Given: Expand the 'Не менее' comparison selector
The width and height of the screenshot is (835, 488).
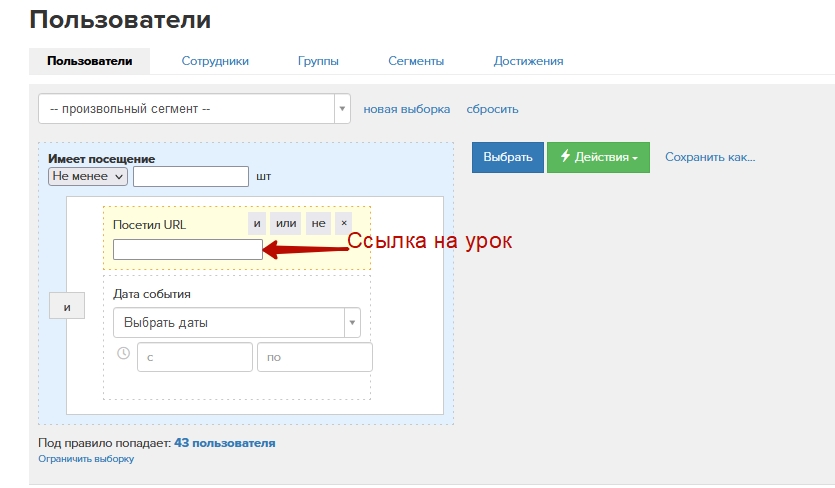Looking at the screenshot, I should pyautogui.click(x=88, y=176).
